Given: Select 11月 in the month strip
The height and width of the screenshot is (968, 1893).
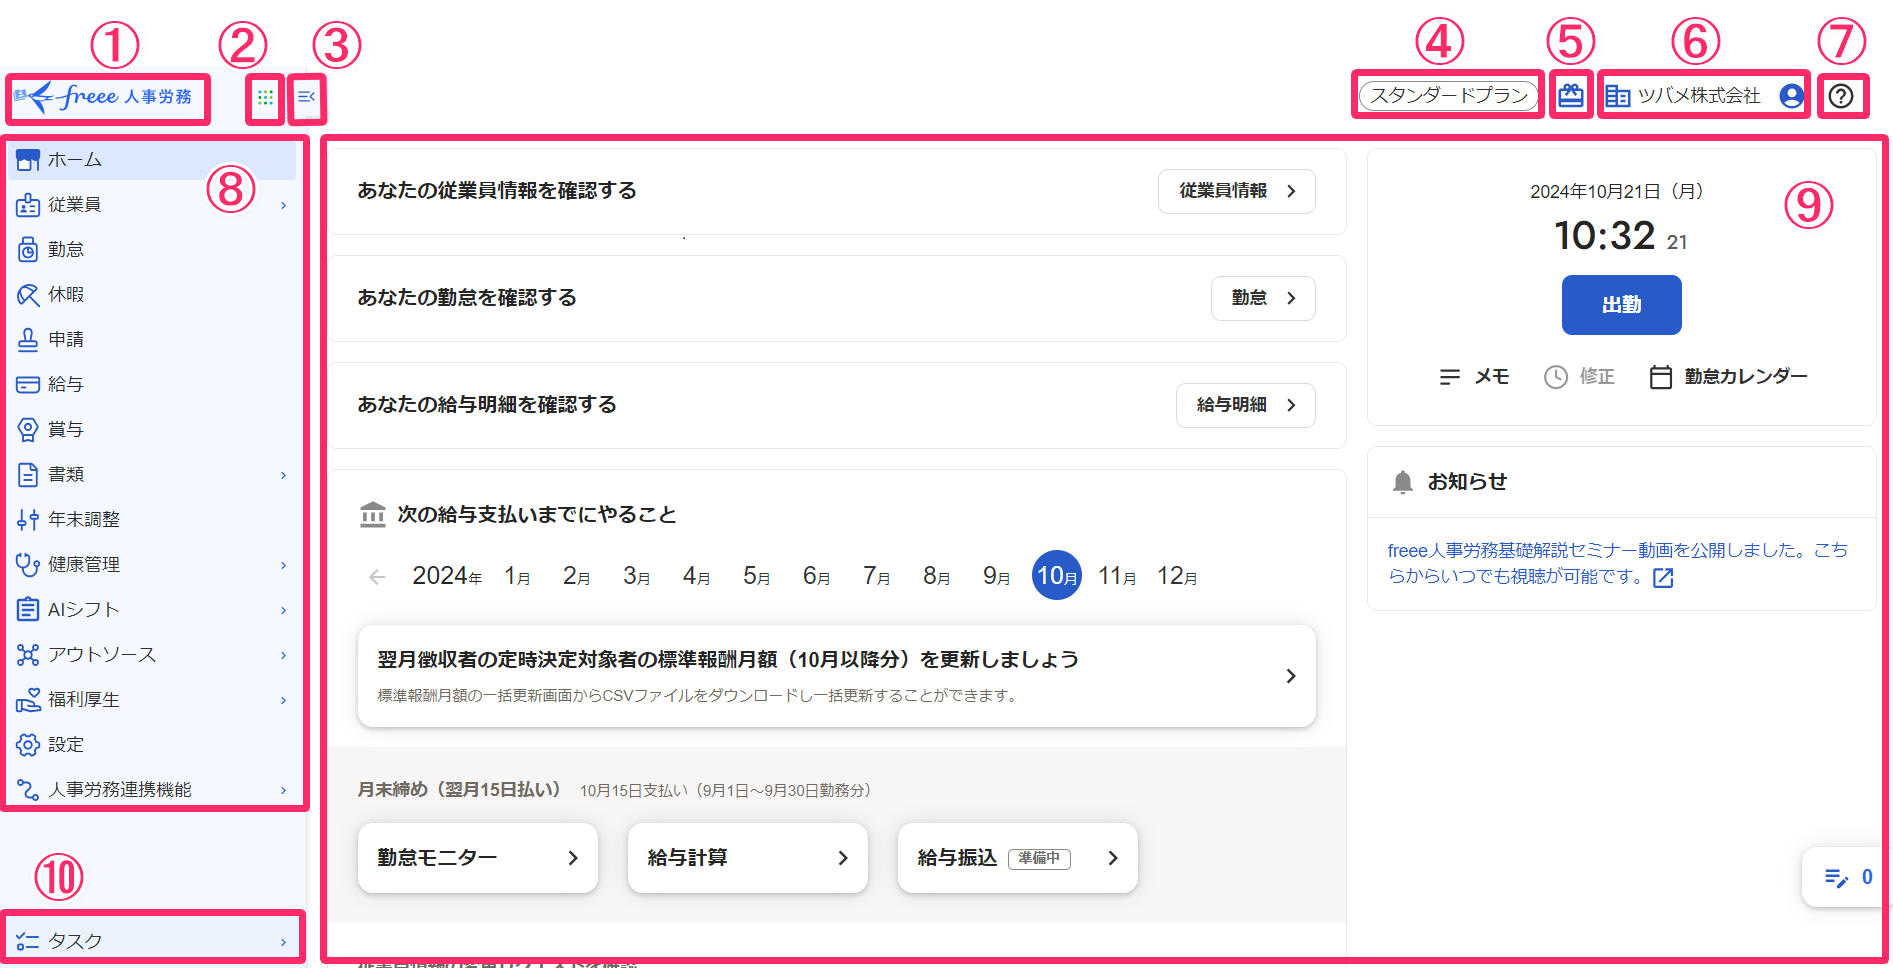Looking at the screenshot, I should click(x=1117, y=576).
